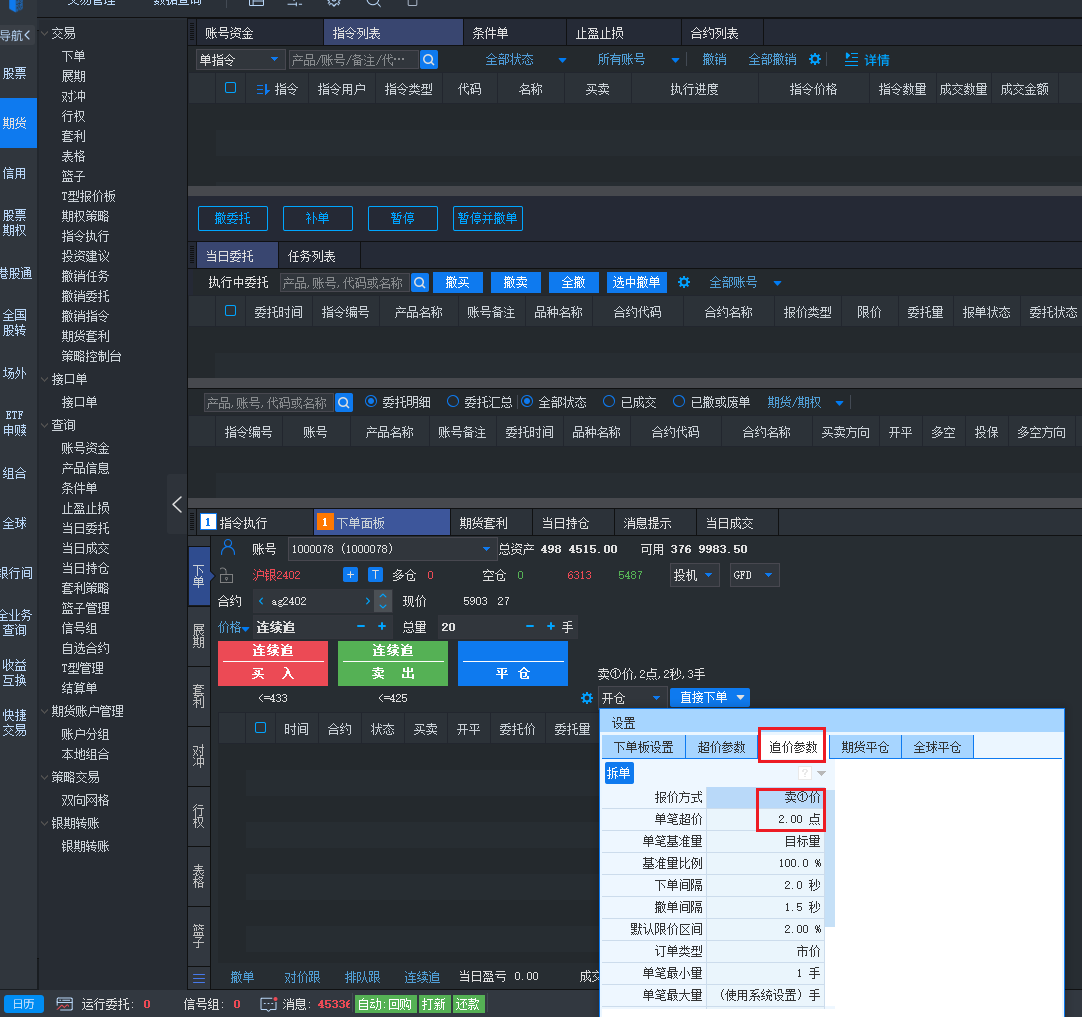Open the 单指令 dropdown

click(240, 60)
